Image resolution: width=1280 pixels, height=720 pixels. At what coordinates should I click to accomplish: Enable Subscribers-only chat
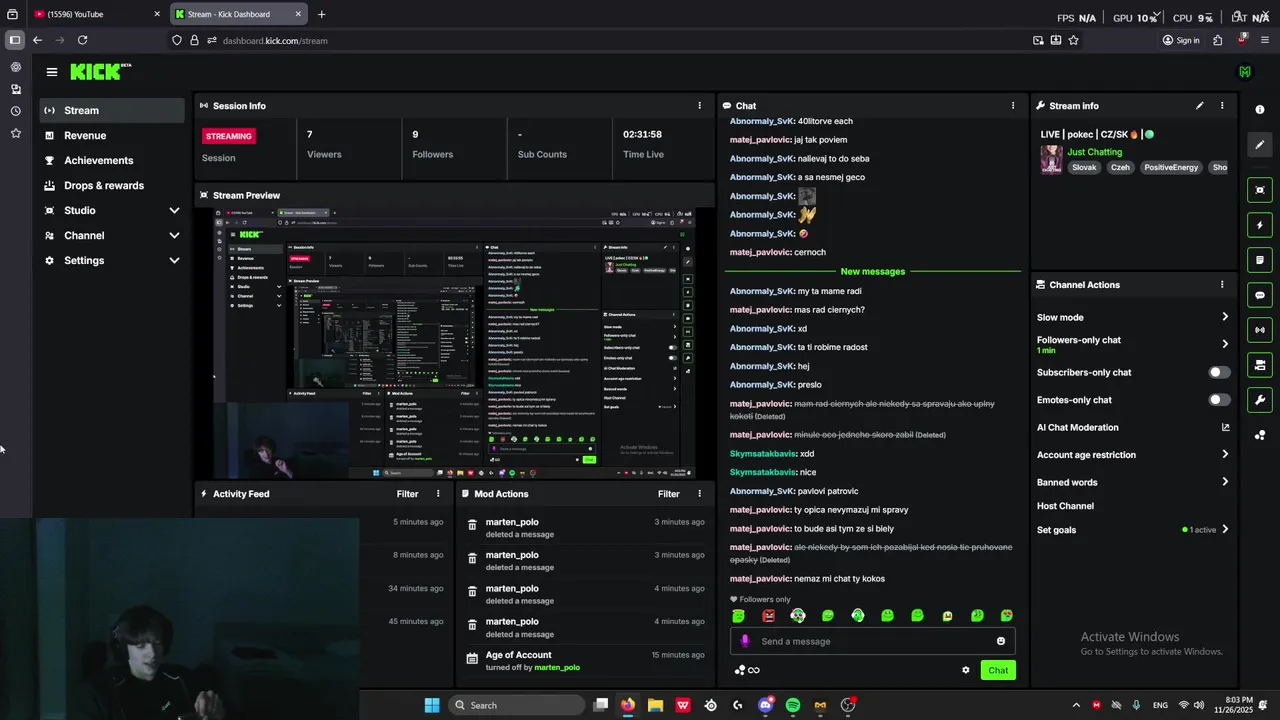pyautogui.click(x=1219, y=372)
